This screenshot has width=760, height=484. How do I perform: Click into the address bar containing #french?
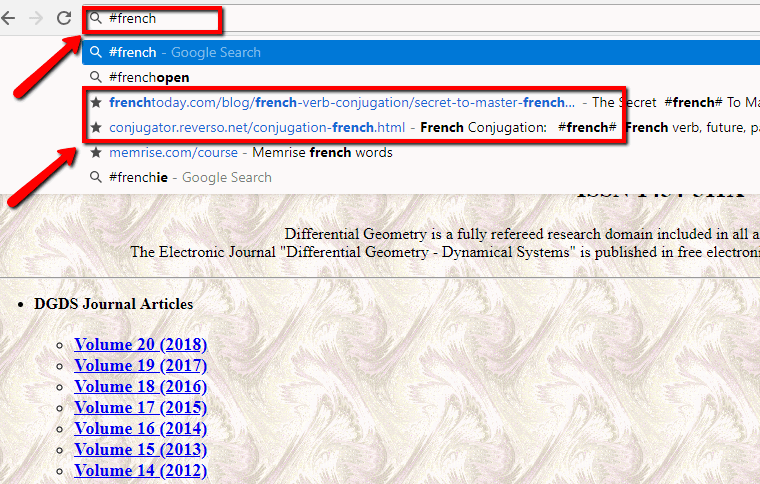click(421, 18)
